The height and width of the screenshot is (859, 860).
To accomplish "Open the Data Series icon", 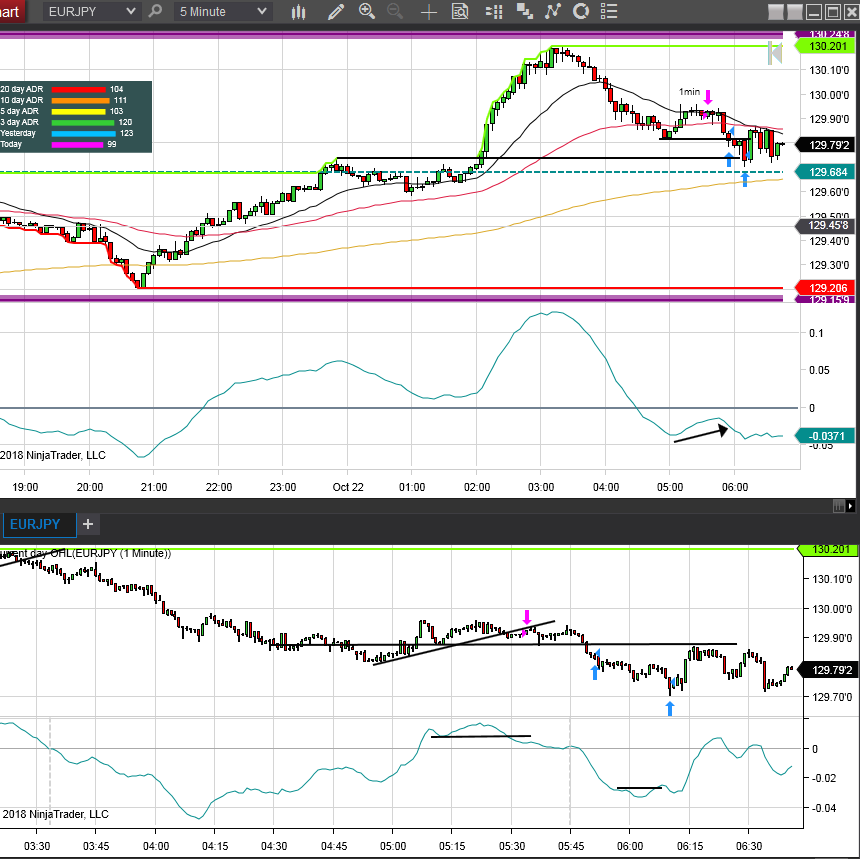I will click(494, 12).
